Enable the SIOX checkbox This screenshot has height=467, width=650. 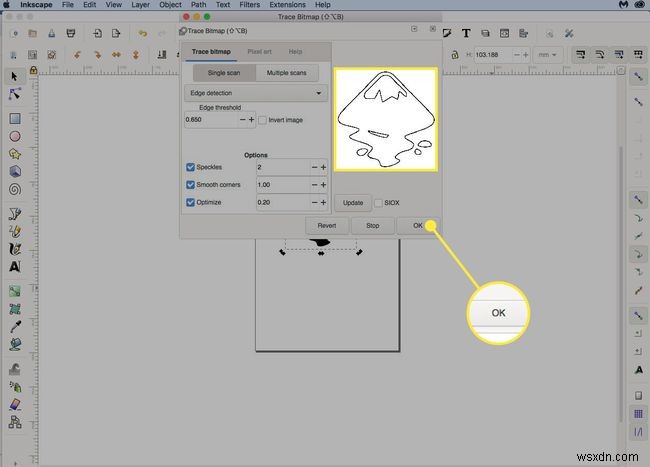[x=378, y=203]
